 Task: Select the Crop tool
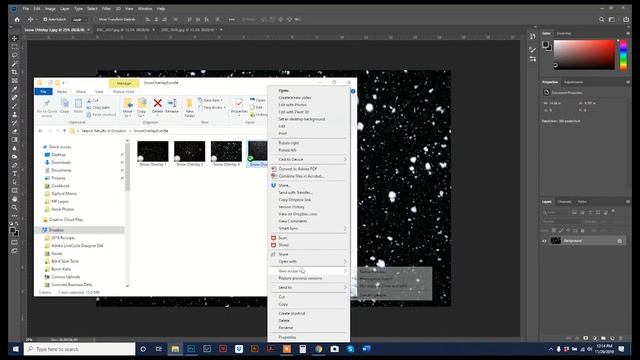point(15,72)
